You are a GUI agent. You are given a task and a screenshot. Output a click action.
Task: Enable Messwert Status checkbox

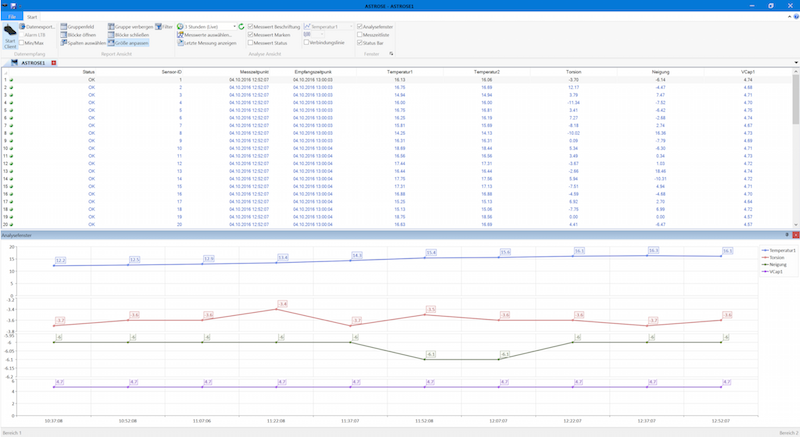click(251, 43)
